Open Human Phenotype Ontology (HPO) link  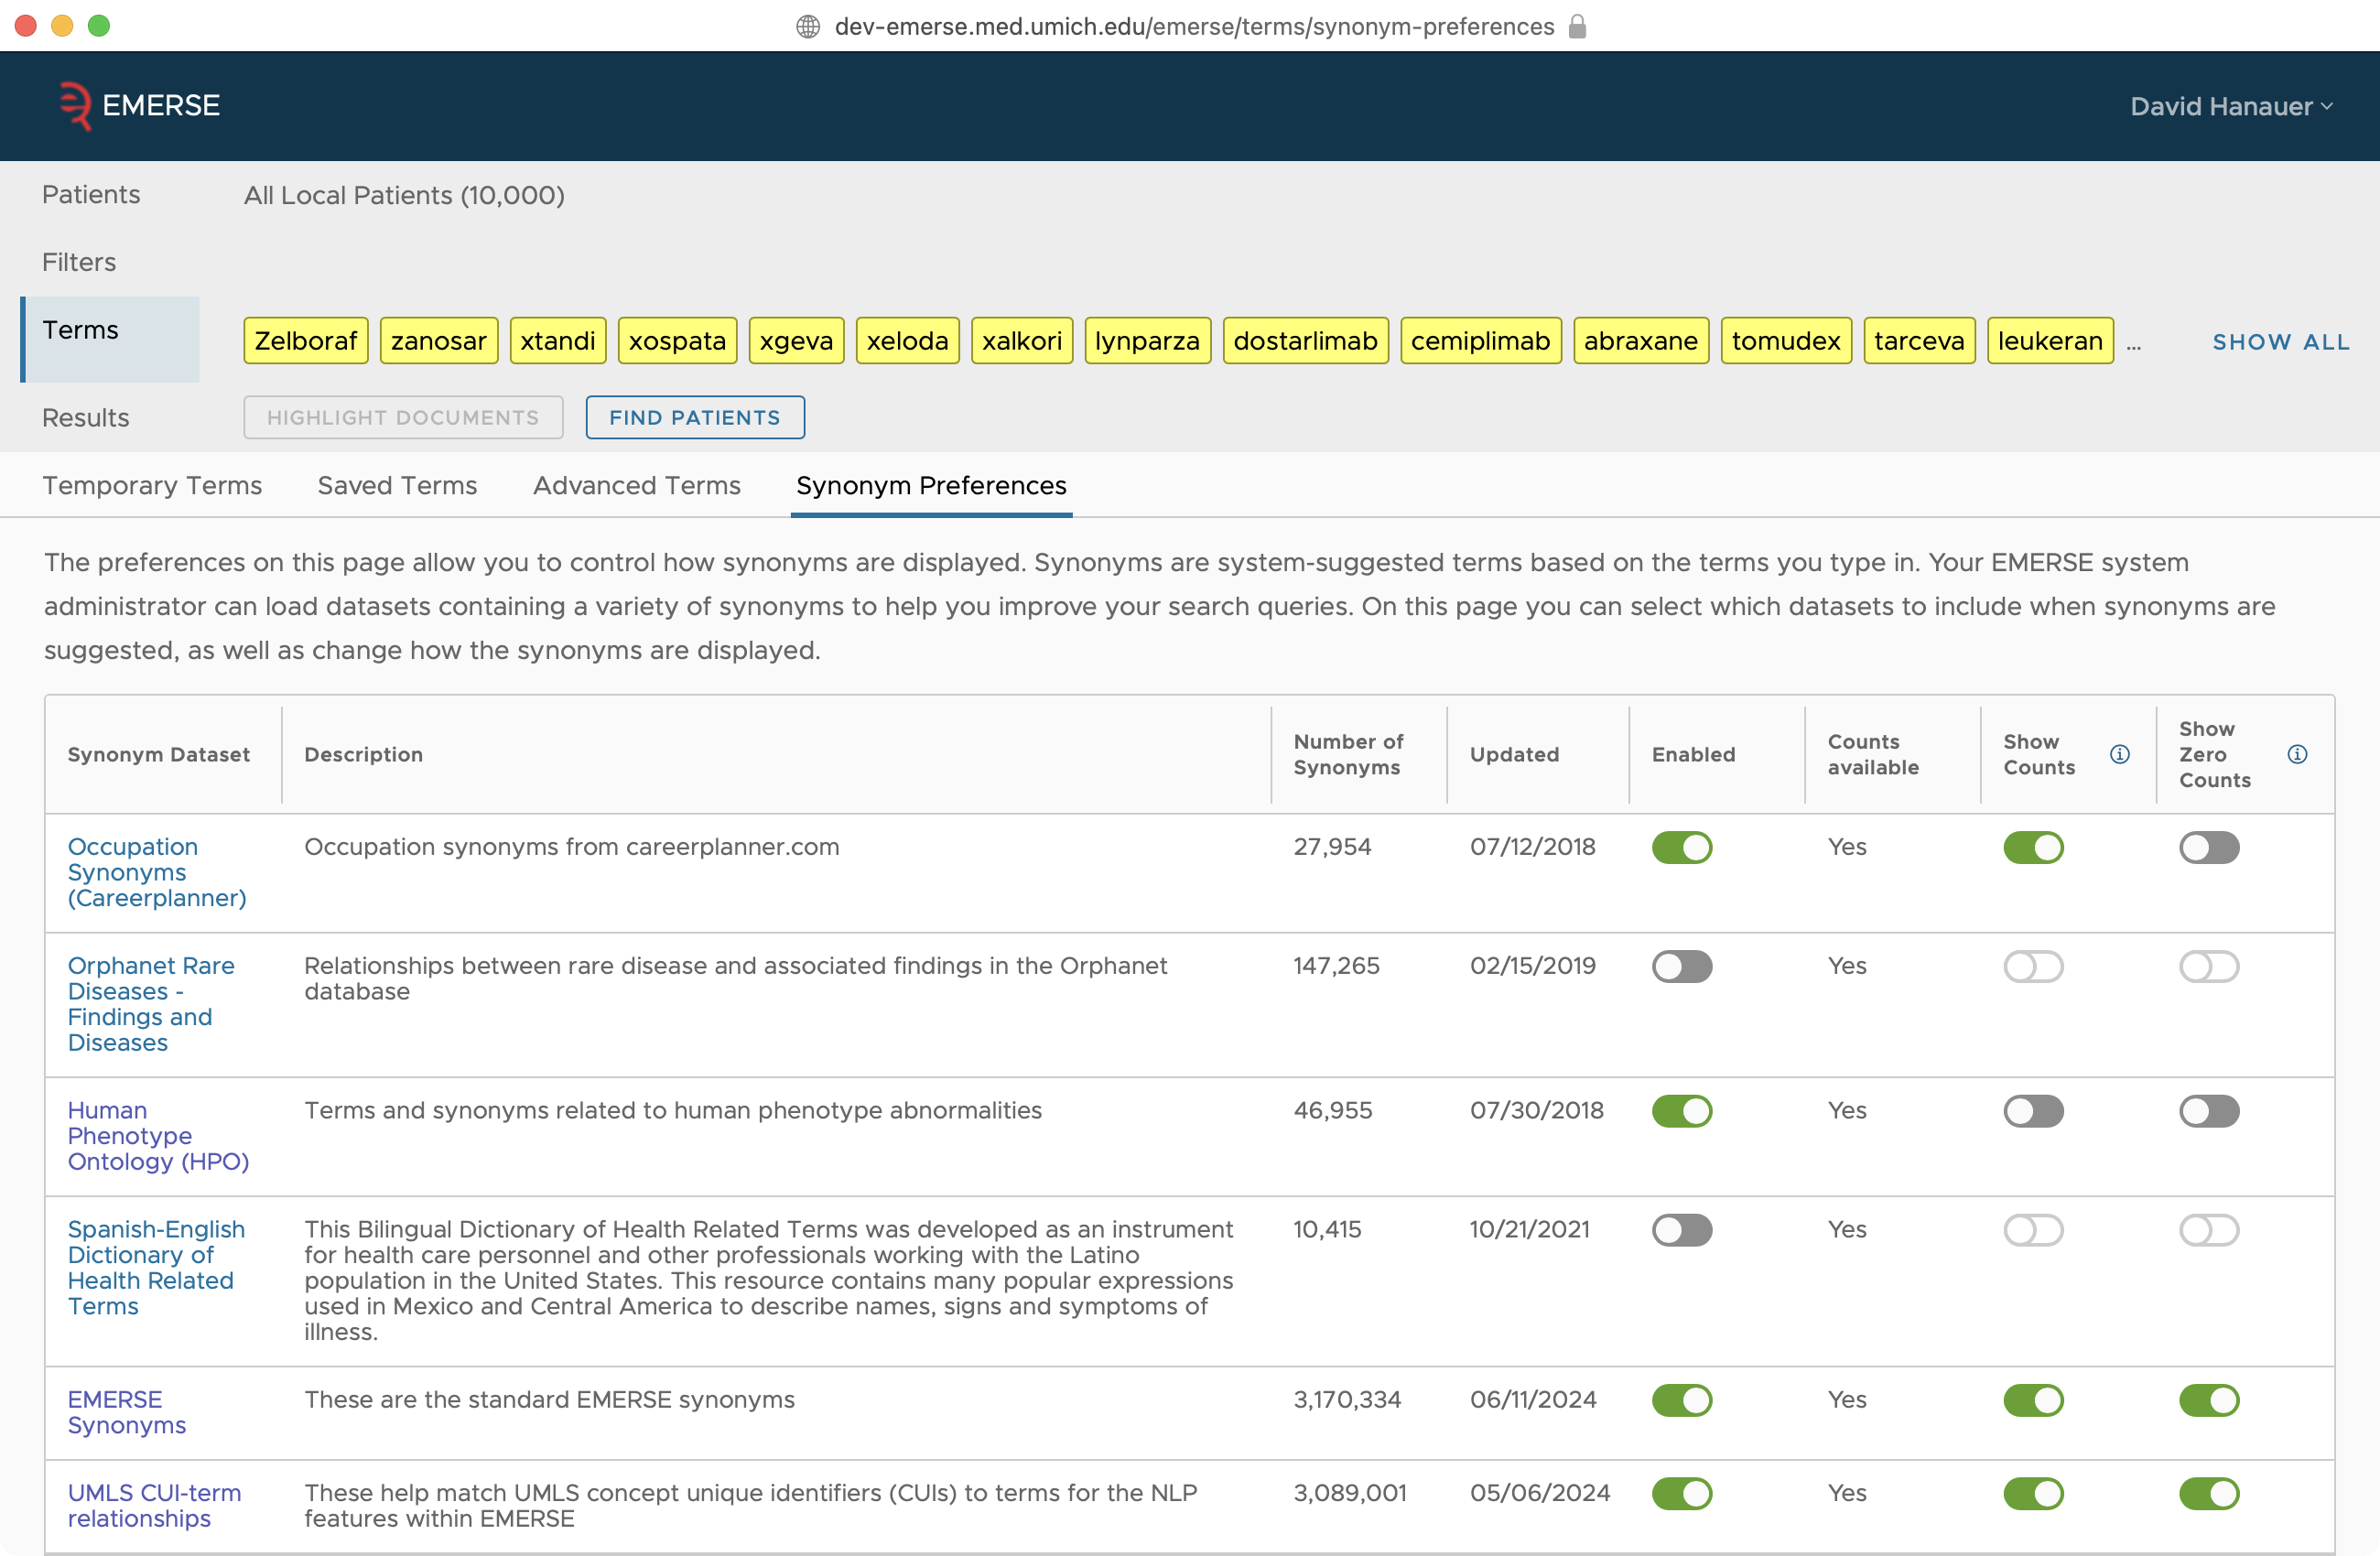pos(158,1136)
